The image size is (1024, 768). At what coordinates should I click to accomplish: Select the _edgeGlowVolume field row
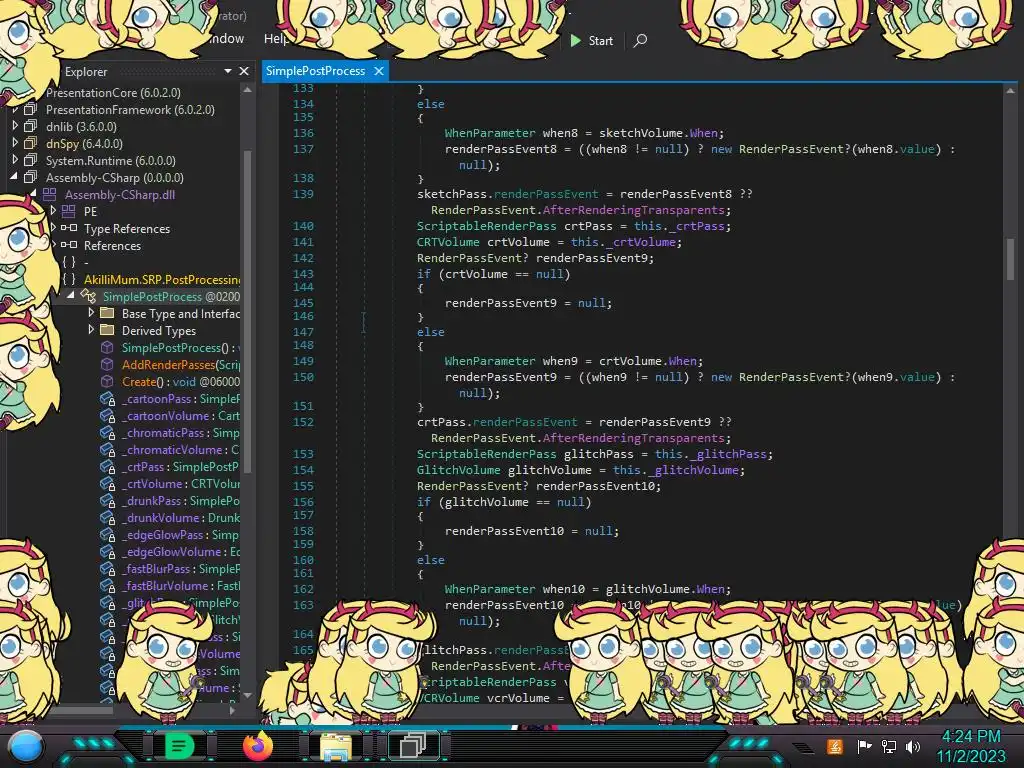click(x=180, y=551)
